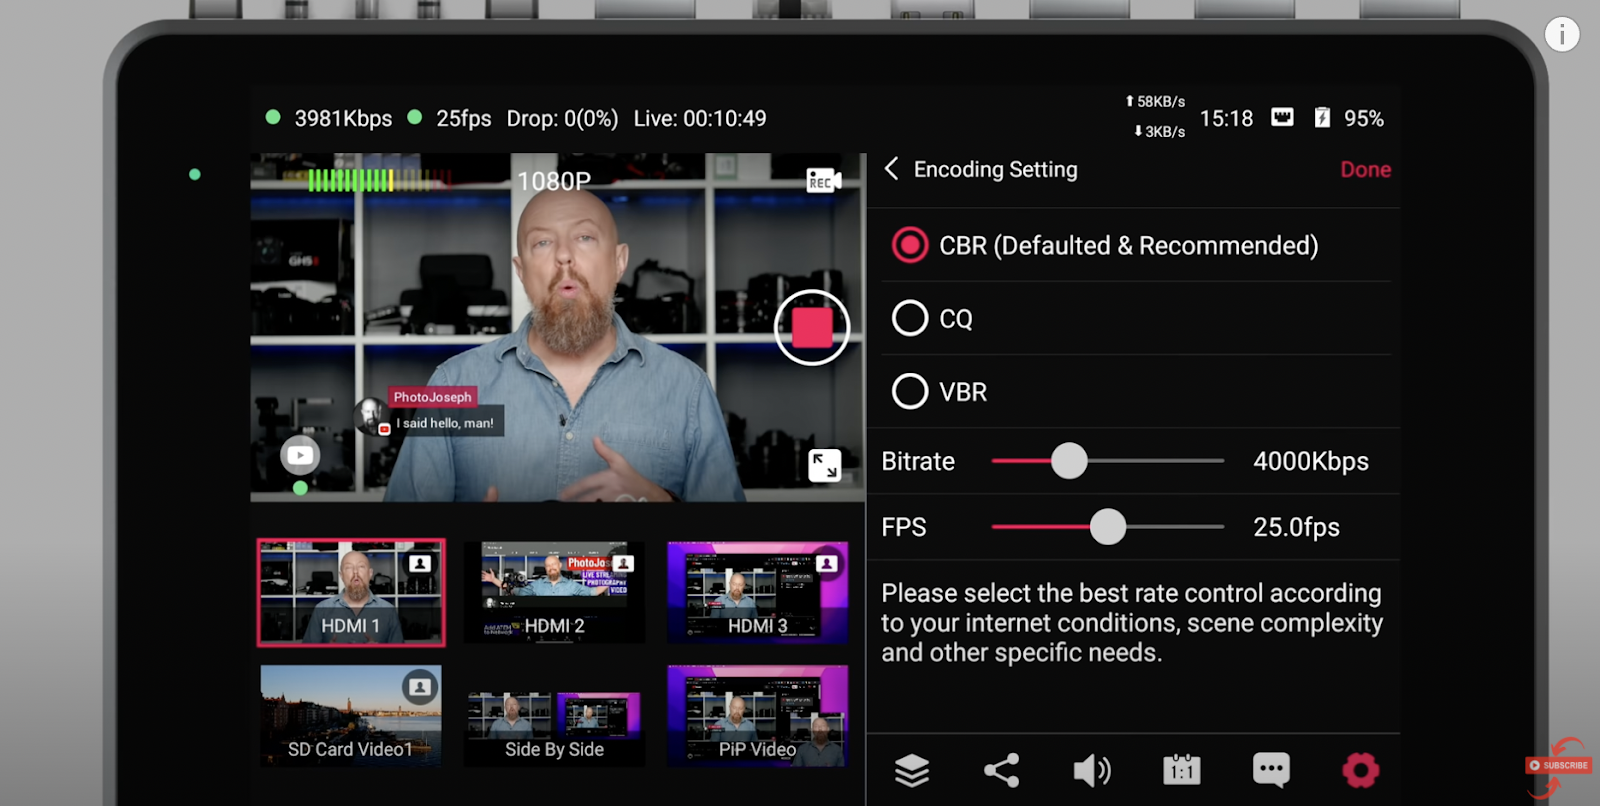Tap the 25.0fps frame rate value
The height and width of the screenshot is (806, 1600).
(1296, 527)
